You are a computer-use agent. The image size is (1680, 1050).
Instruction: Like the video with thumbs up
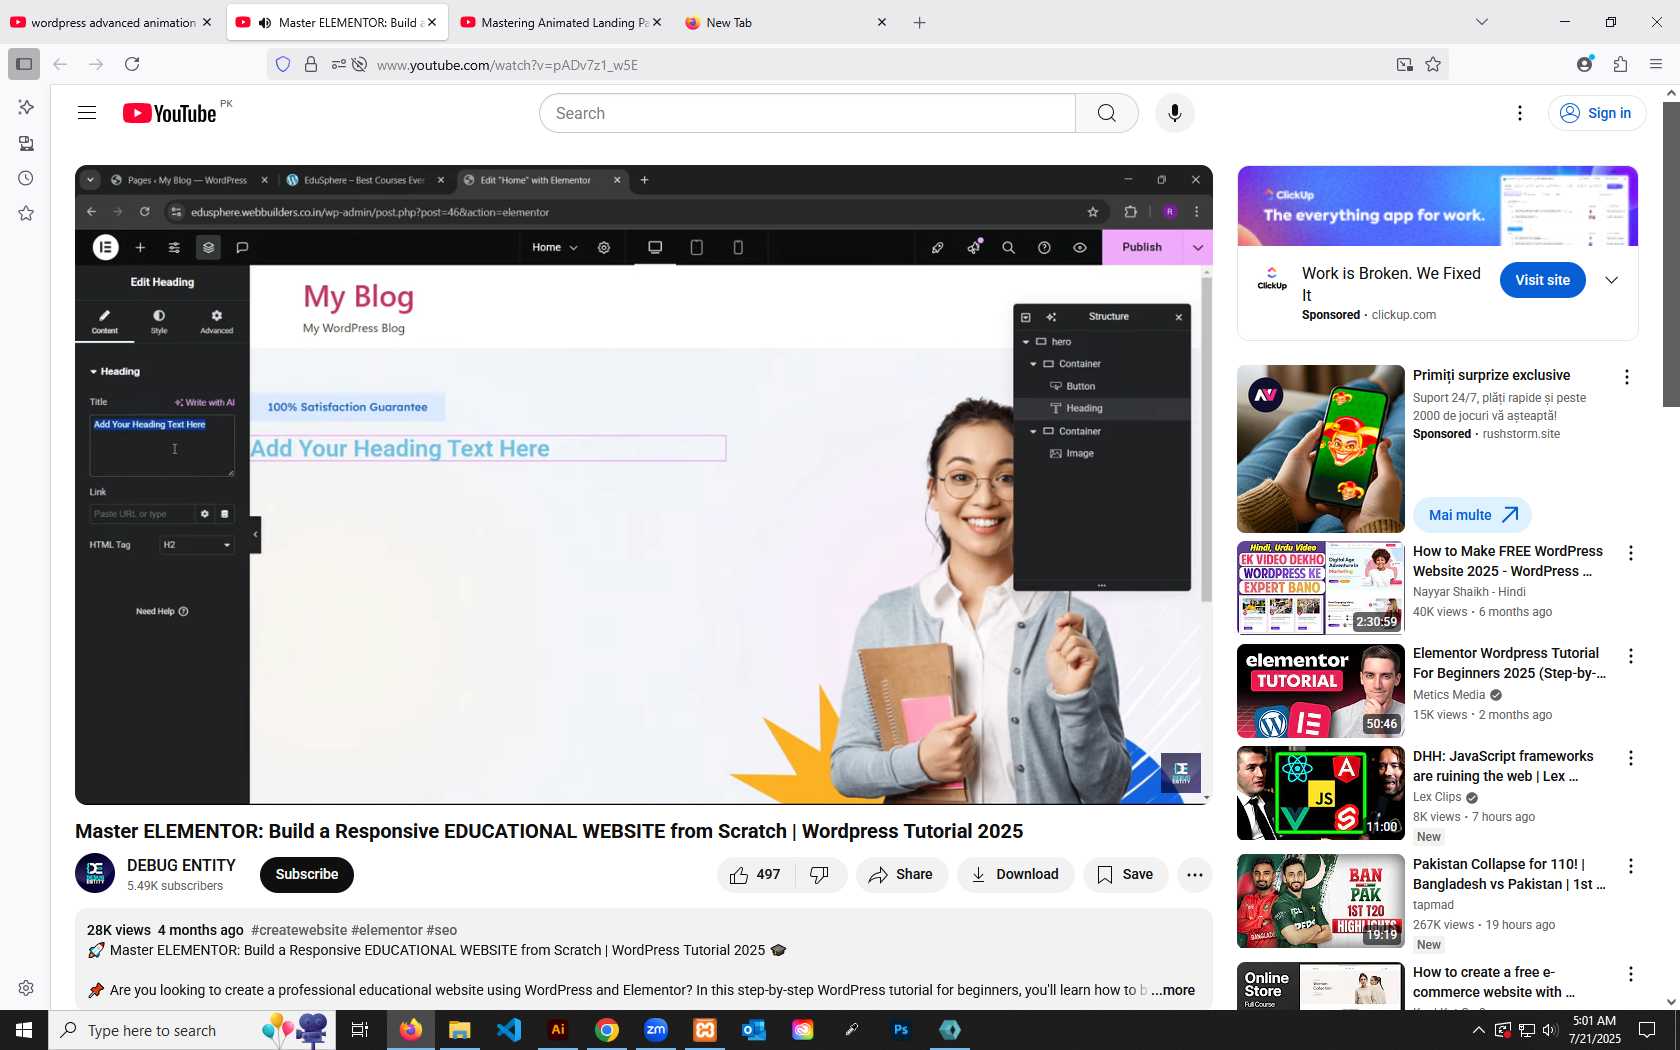756,875
